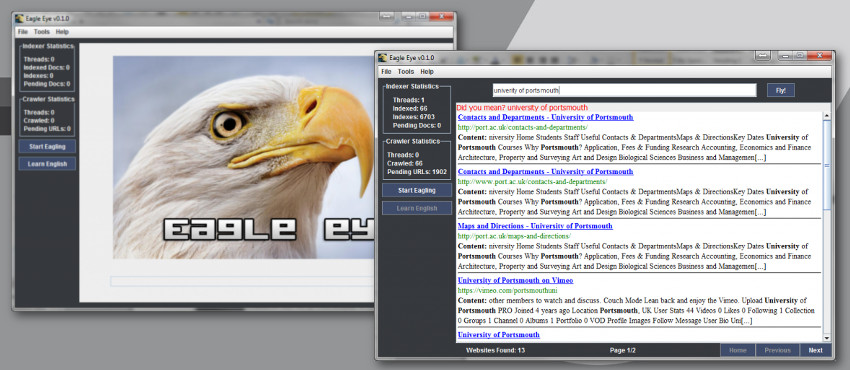Click URL http://port.ac.uk/maps-and-directions/
The height and width of the screenshot is (370, 850).
tap(514, 236)
